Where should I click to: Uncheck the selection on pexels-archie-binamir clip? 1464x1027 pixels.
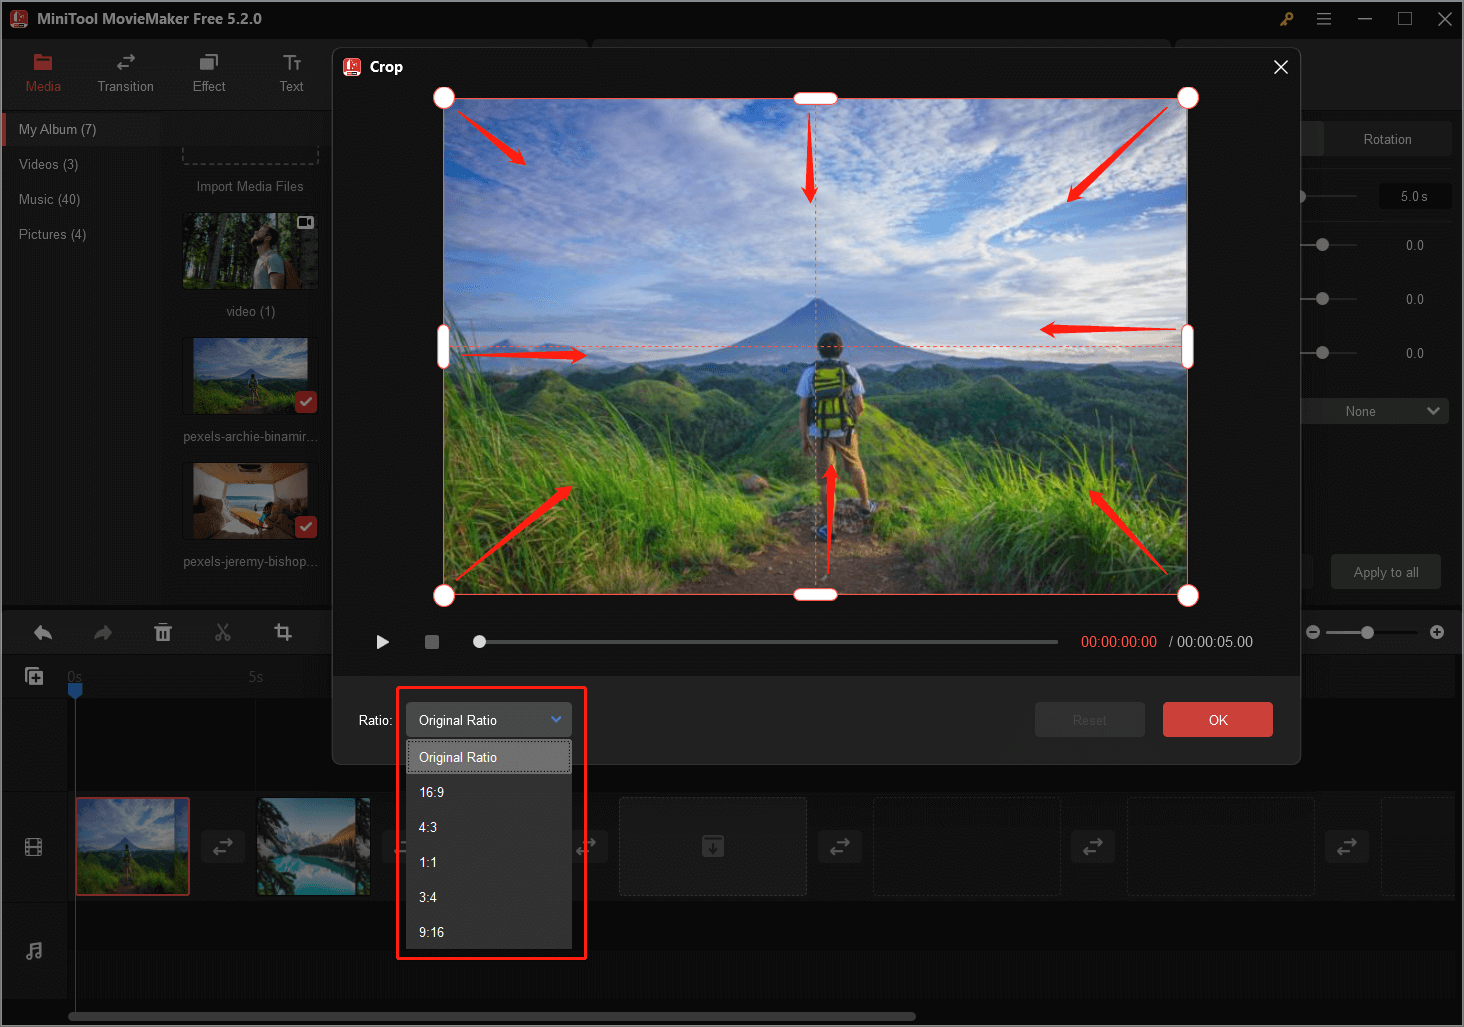pyautogui.click(x=306, y=403)
